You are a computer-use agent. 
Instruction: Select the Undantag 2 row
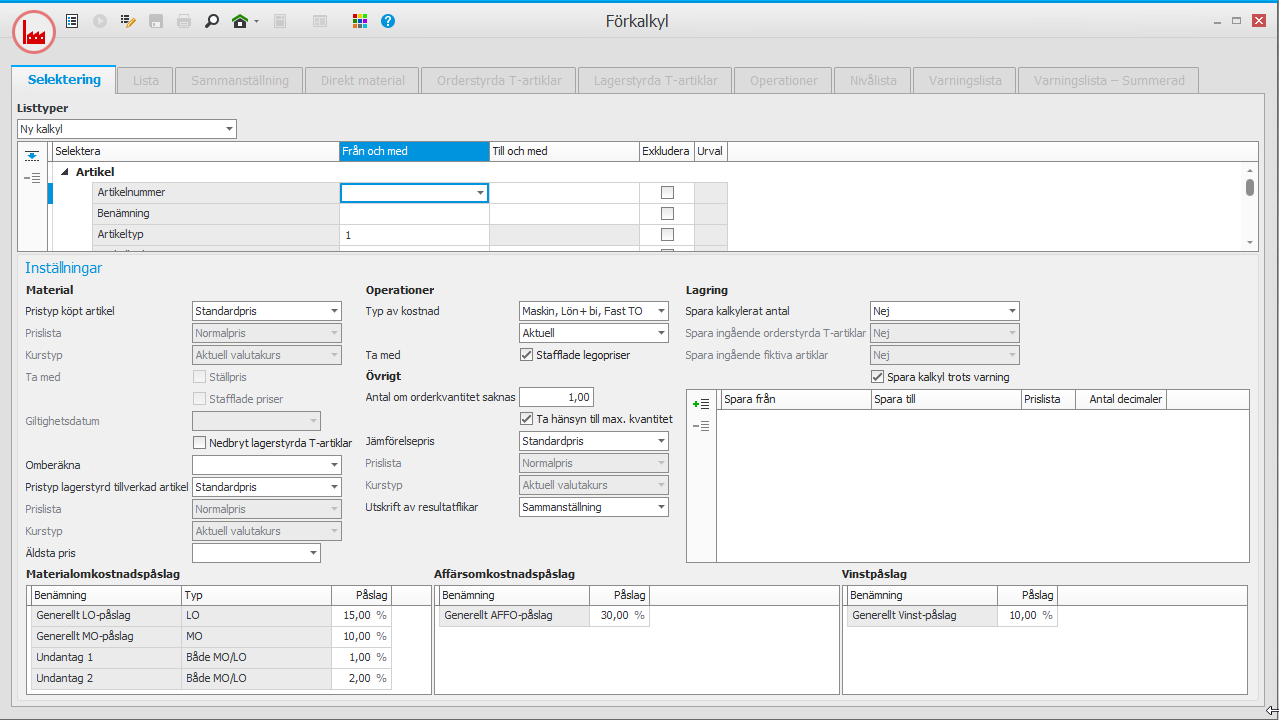[211, 678]
